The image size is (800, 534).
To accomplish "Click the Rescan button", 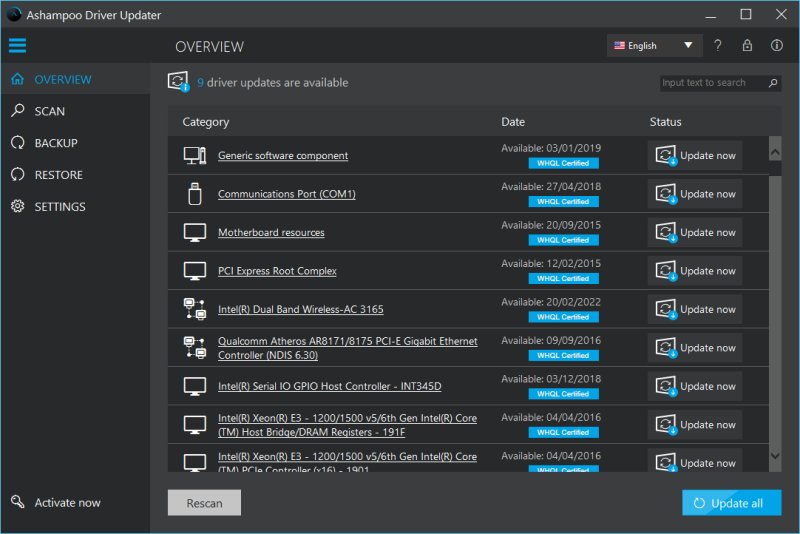I will (204, 503).
